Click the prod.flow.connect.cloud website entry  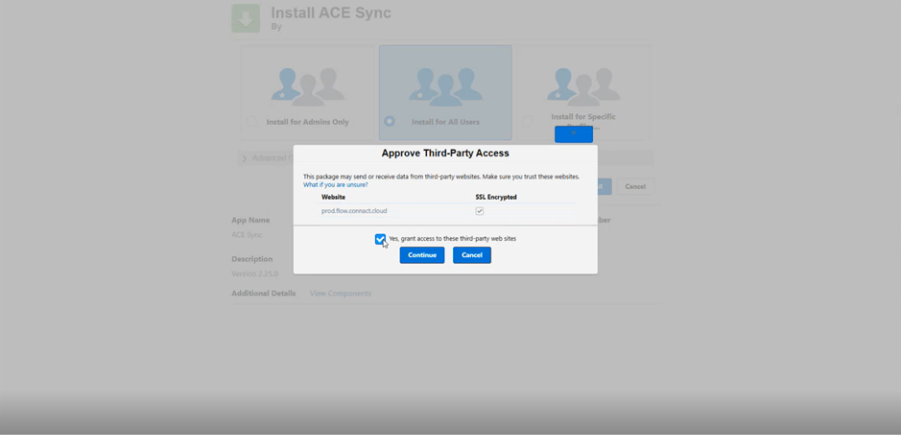[x=354, y=211]
